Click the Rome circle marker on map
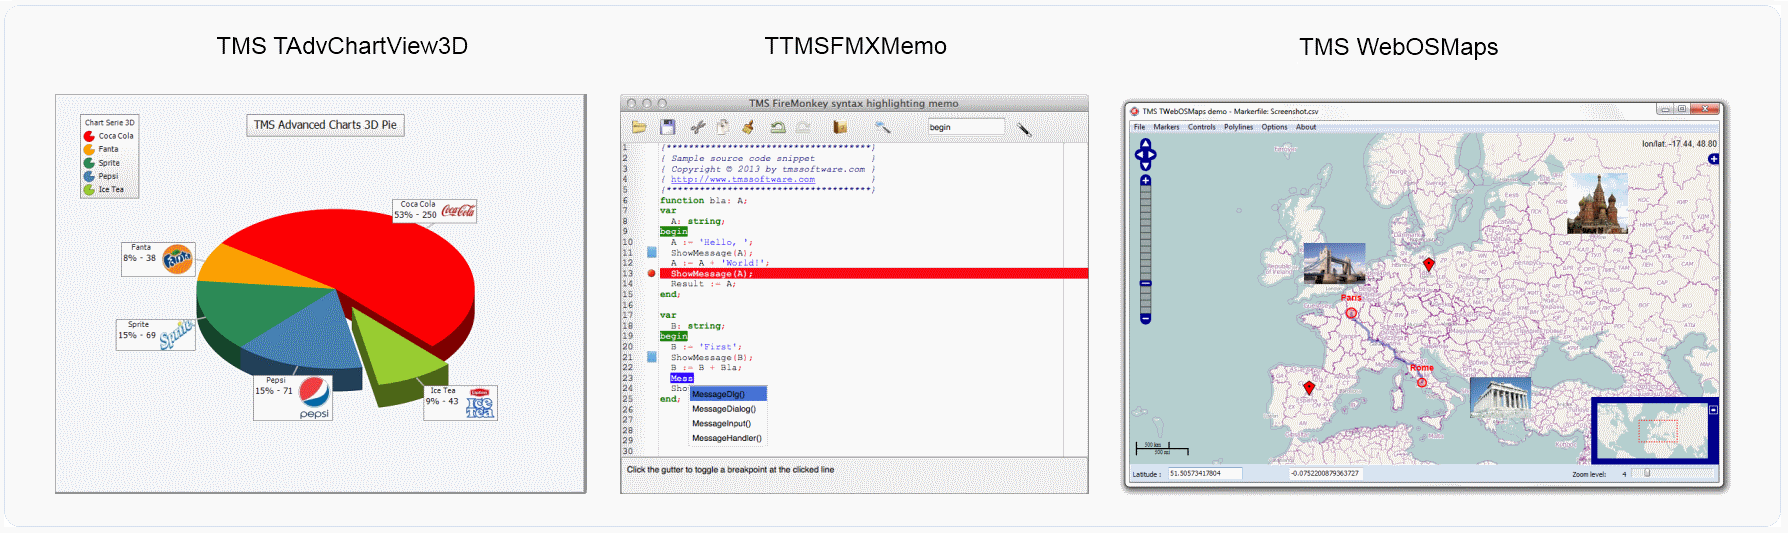The image size is (1788, 533). (1422, 382)
